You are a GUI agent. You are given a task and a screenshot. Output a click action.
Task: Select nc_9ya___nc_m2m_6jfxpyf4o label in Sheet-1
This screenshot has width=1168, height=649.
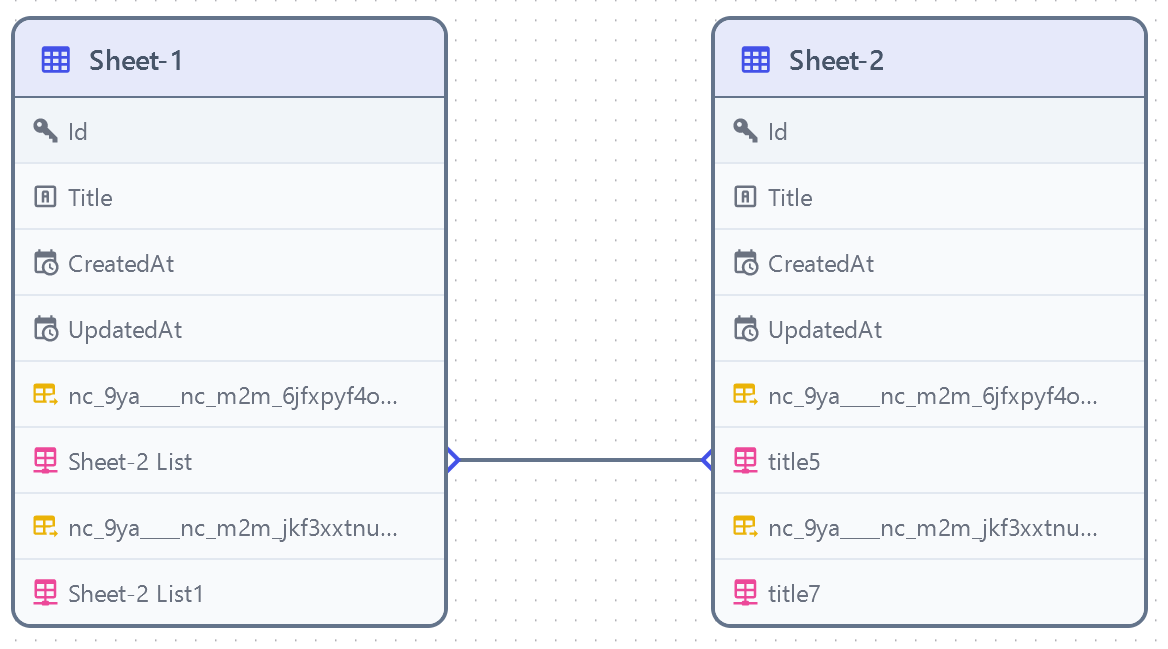pyautogui.click(x=233, y=396)
